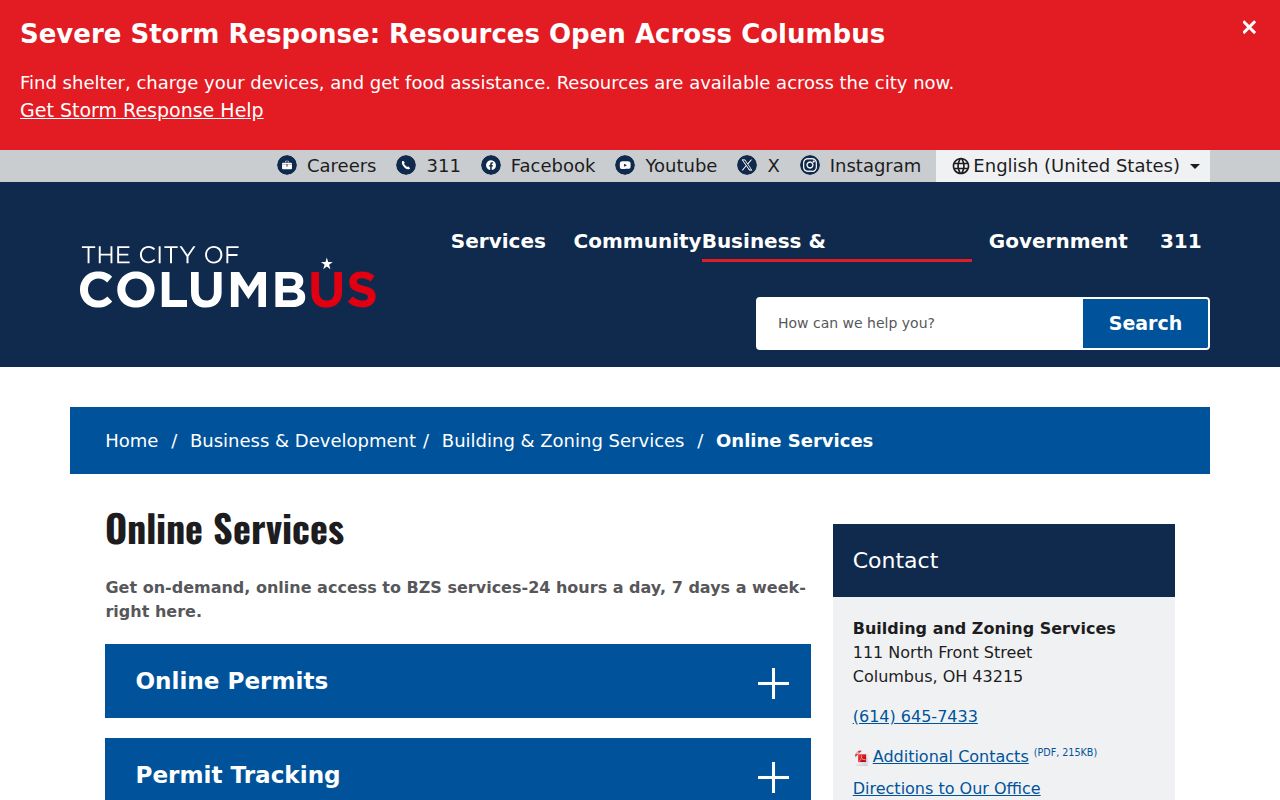The height and width of the screenshot is (800, 1280).
Task: Open Business & Development breadcrumb link
Action: [303, 441]
